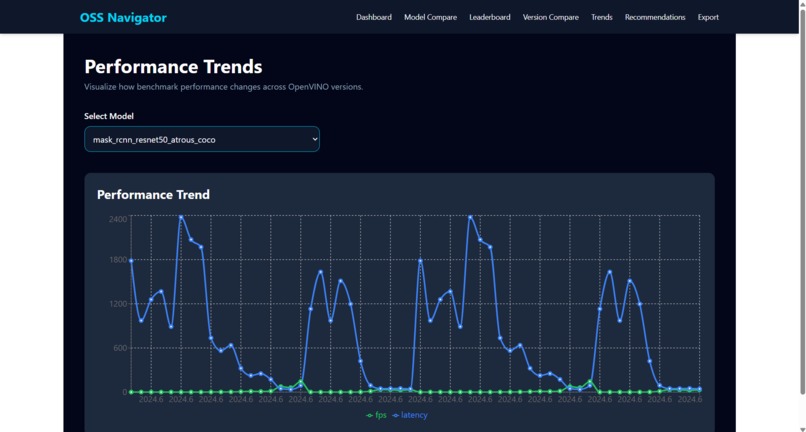Open the Model Compare page

click(x=430, y=17)
